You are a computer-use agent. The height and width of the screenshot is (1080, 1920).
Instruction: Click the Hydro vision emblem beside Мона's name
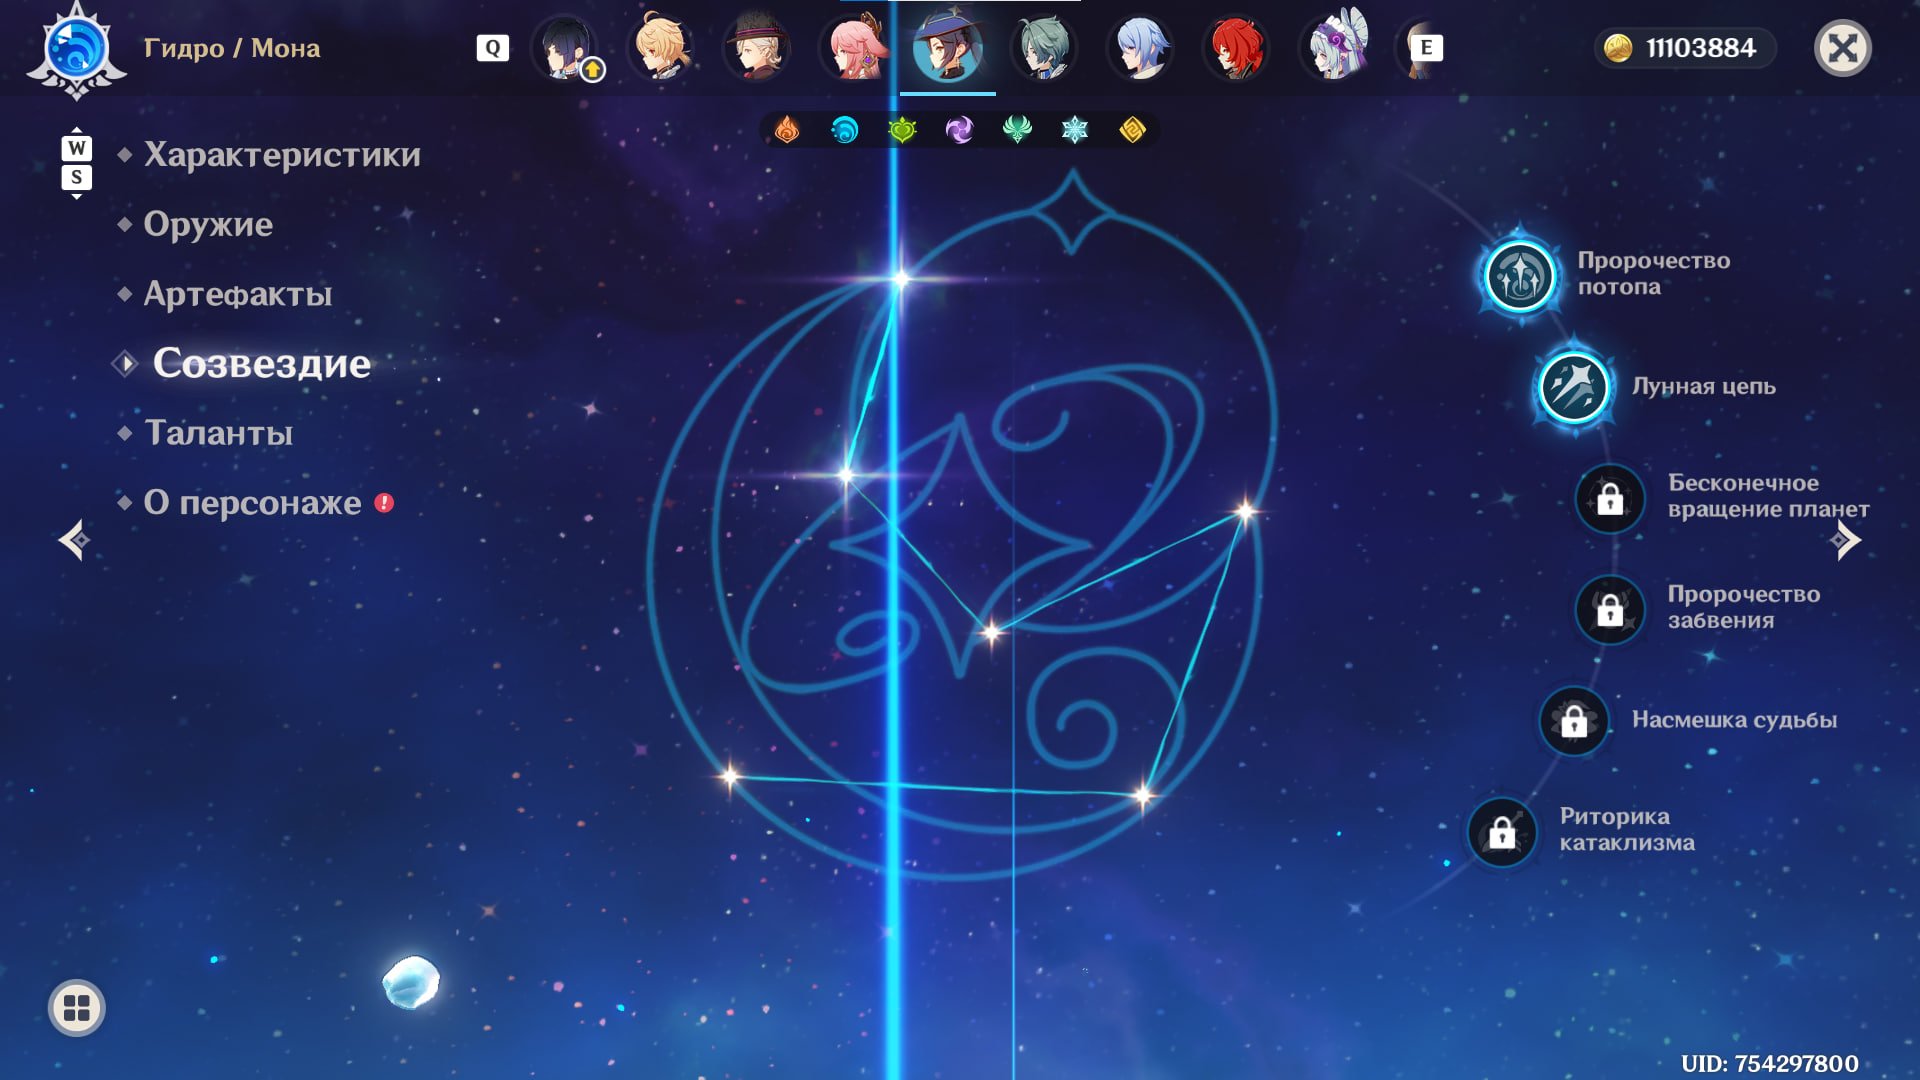pos(76,50)
